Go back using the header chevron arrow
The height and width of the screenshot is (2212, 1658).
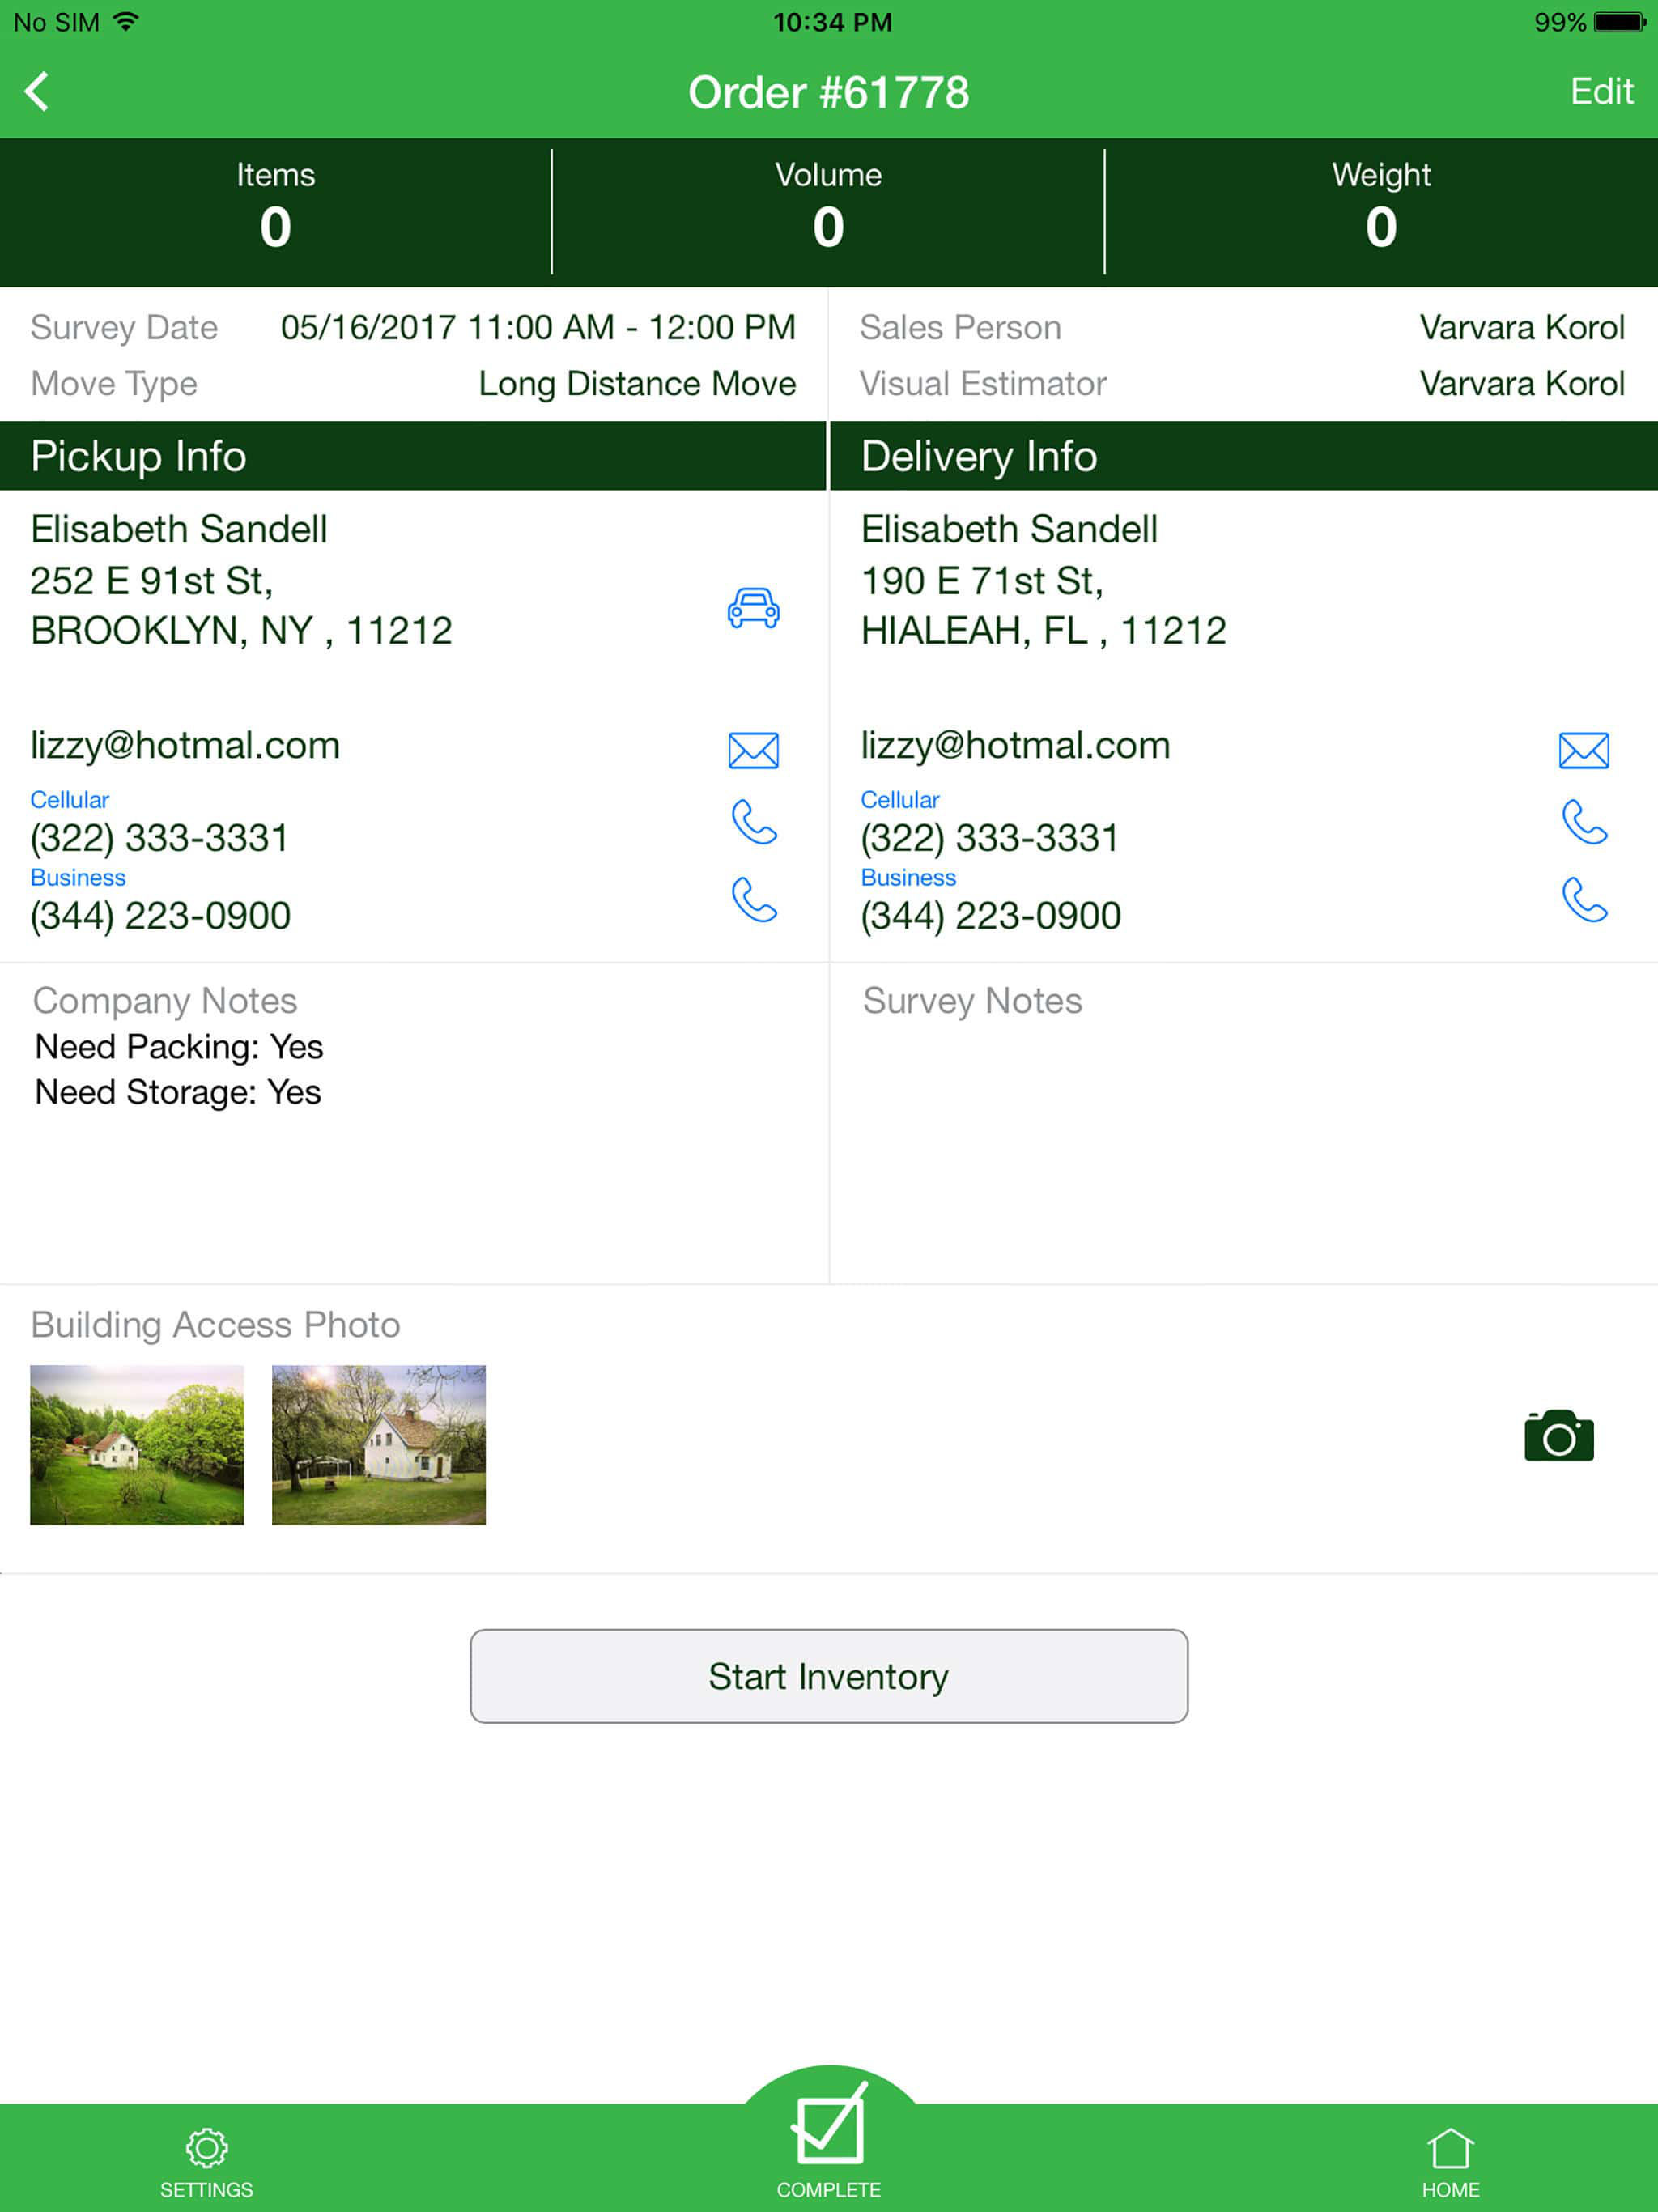coord(37,91)
